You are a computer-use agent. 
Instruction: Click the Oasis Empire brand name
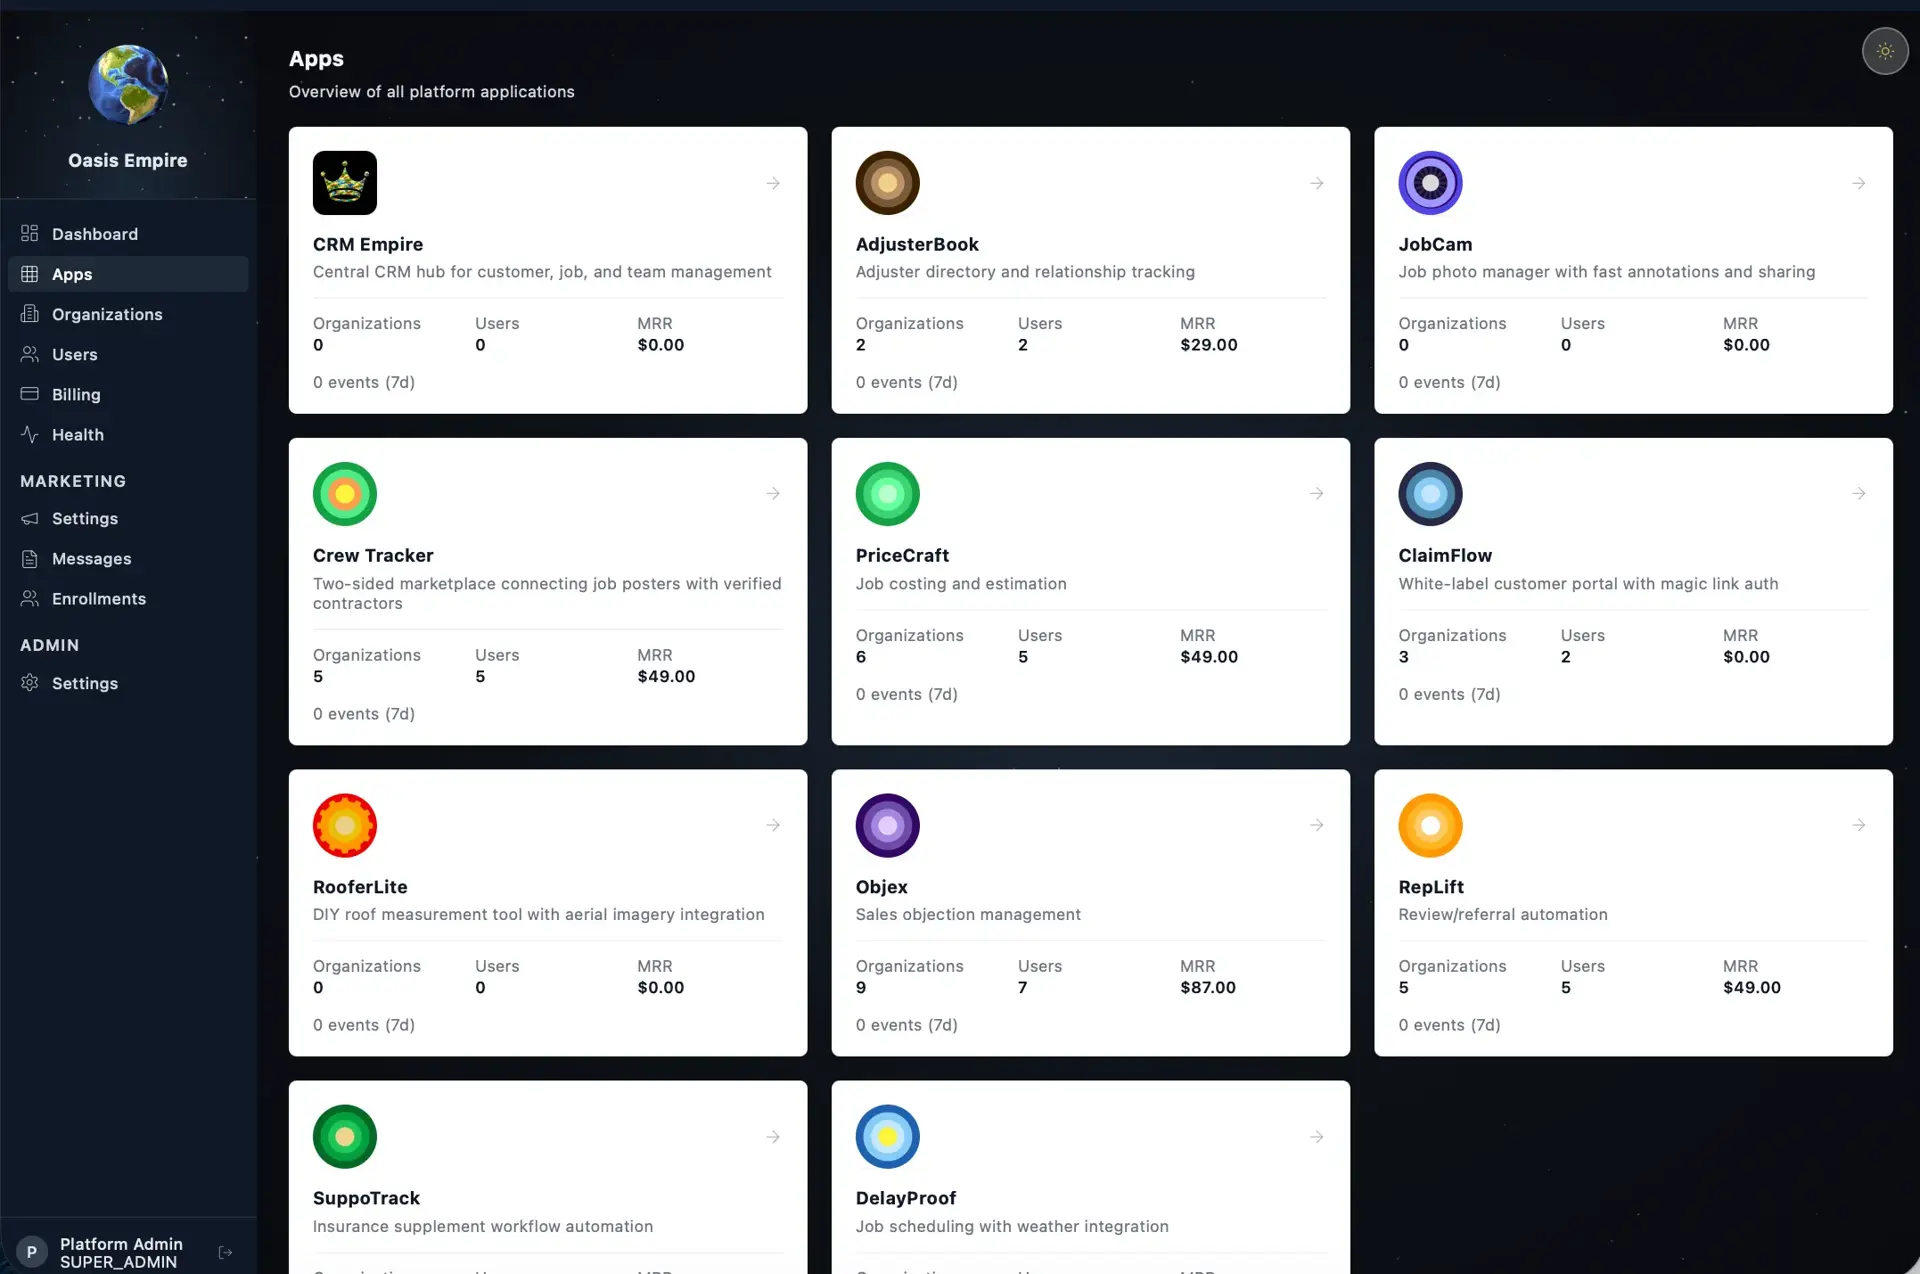click(x=128, y=160)
